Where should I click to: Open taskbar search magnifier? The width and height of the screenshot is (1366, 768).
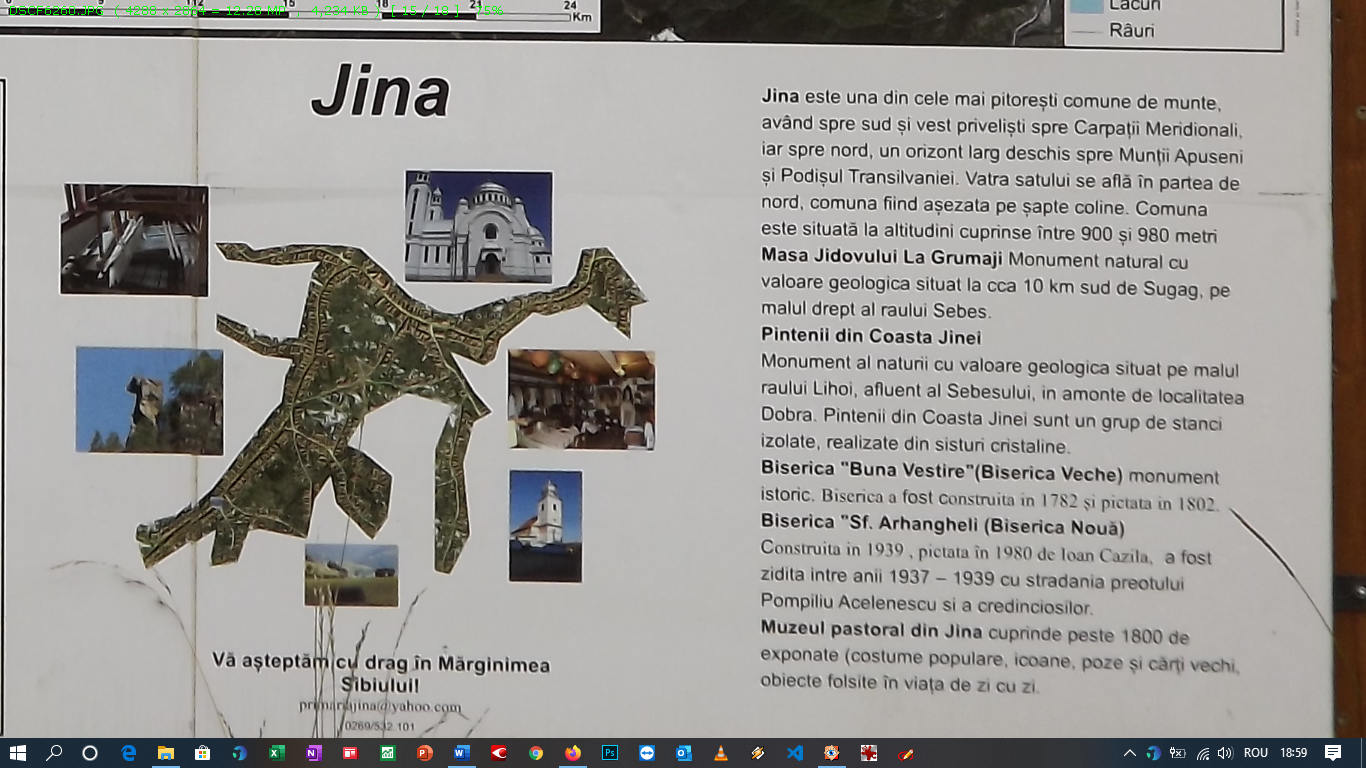(54, 753)
